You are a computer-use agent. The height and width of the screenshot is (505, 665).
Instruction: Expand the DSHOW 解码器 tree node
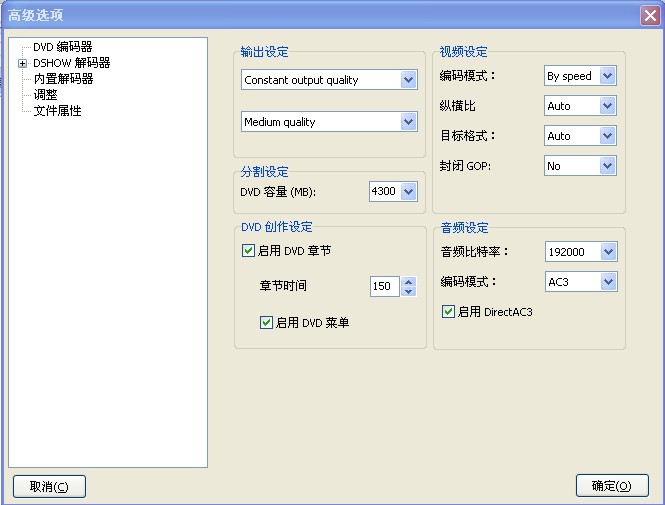pyautogui.click(x=22, y=64)
